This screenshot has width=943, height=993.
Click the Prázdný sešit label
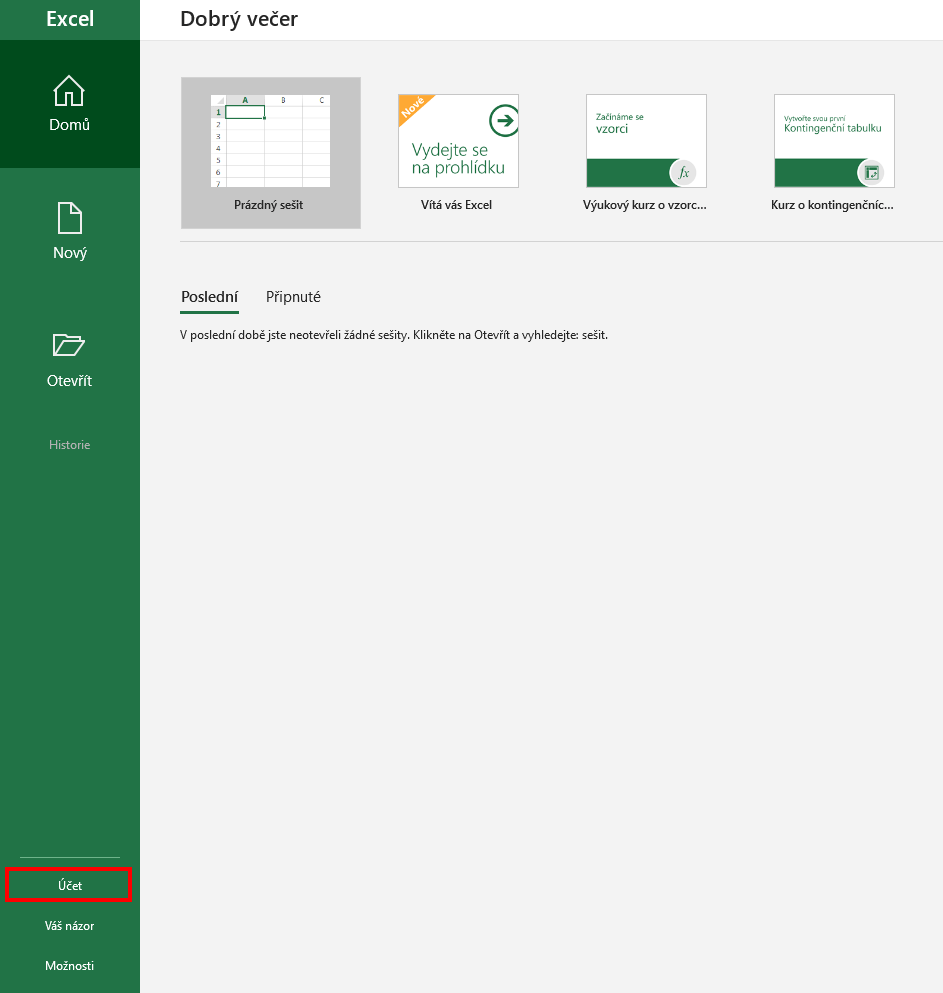click(x=269, y=205)
